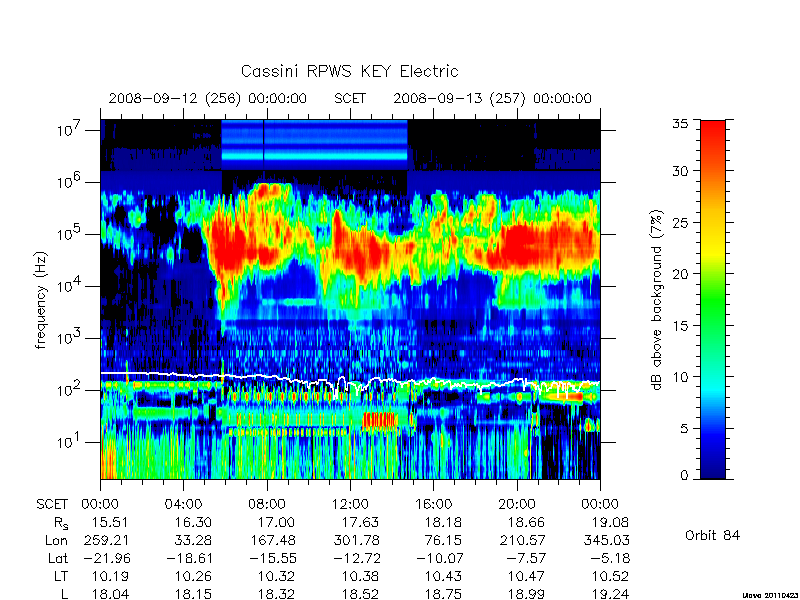
Task: Click the Rs value '17.00'
Action: coord(277,522)
